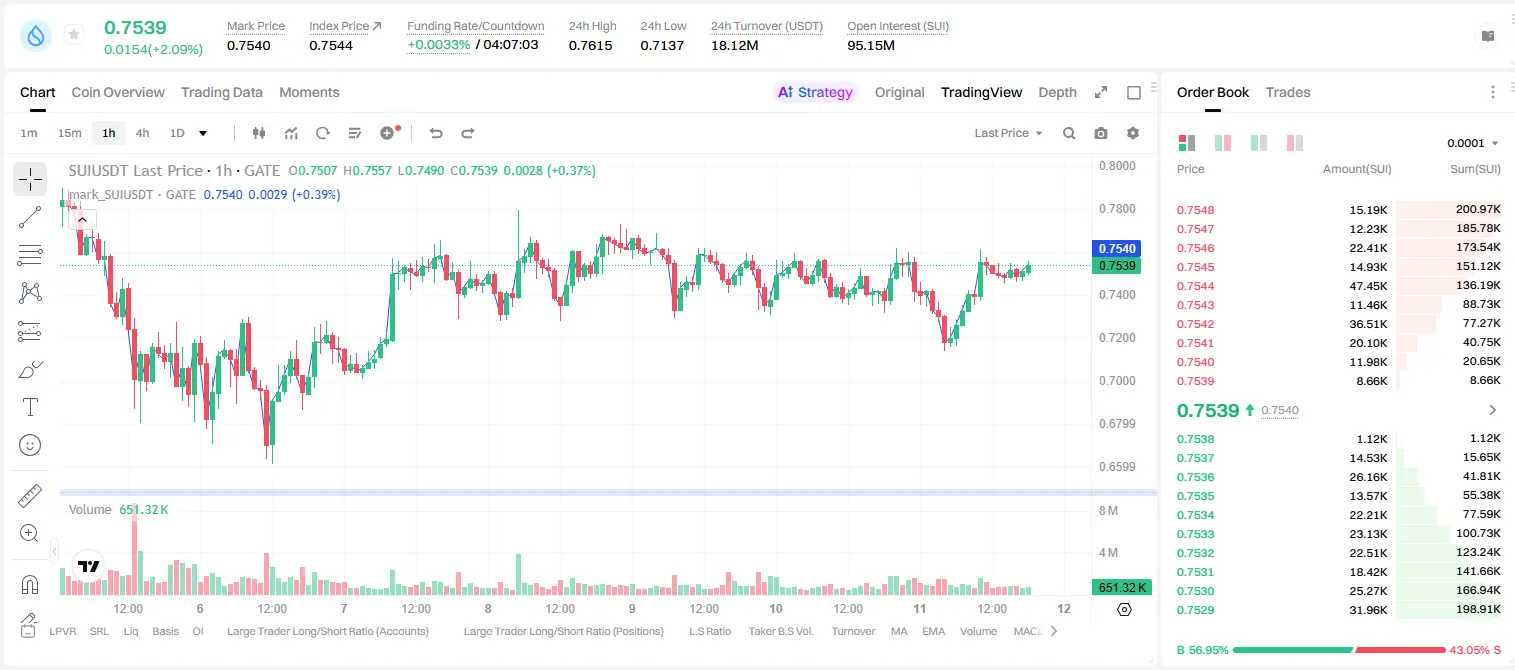Open chart settings gear icon

click(1133, 133)
